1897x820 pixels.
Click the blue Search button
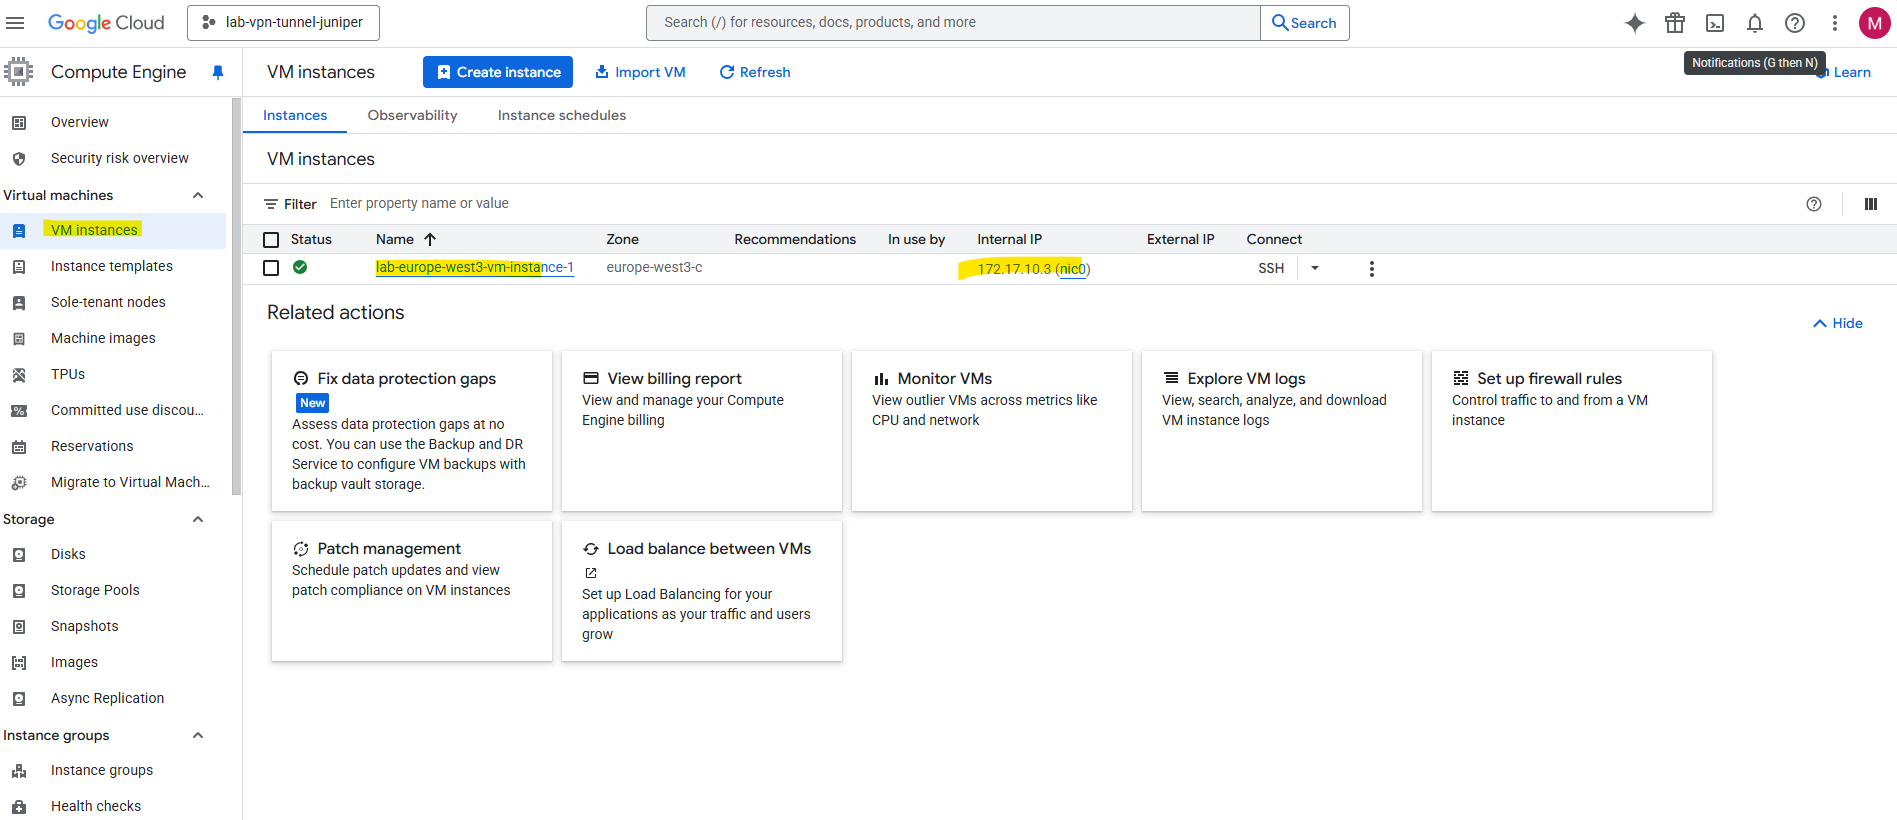1305,23
